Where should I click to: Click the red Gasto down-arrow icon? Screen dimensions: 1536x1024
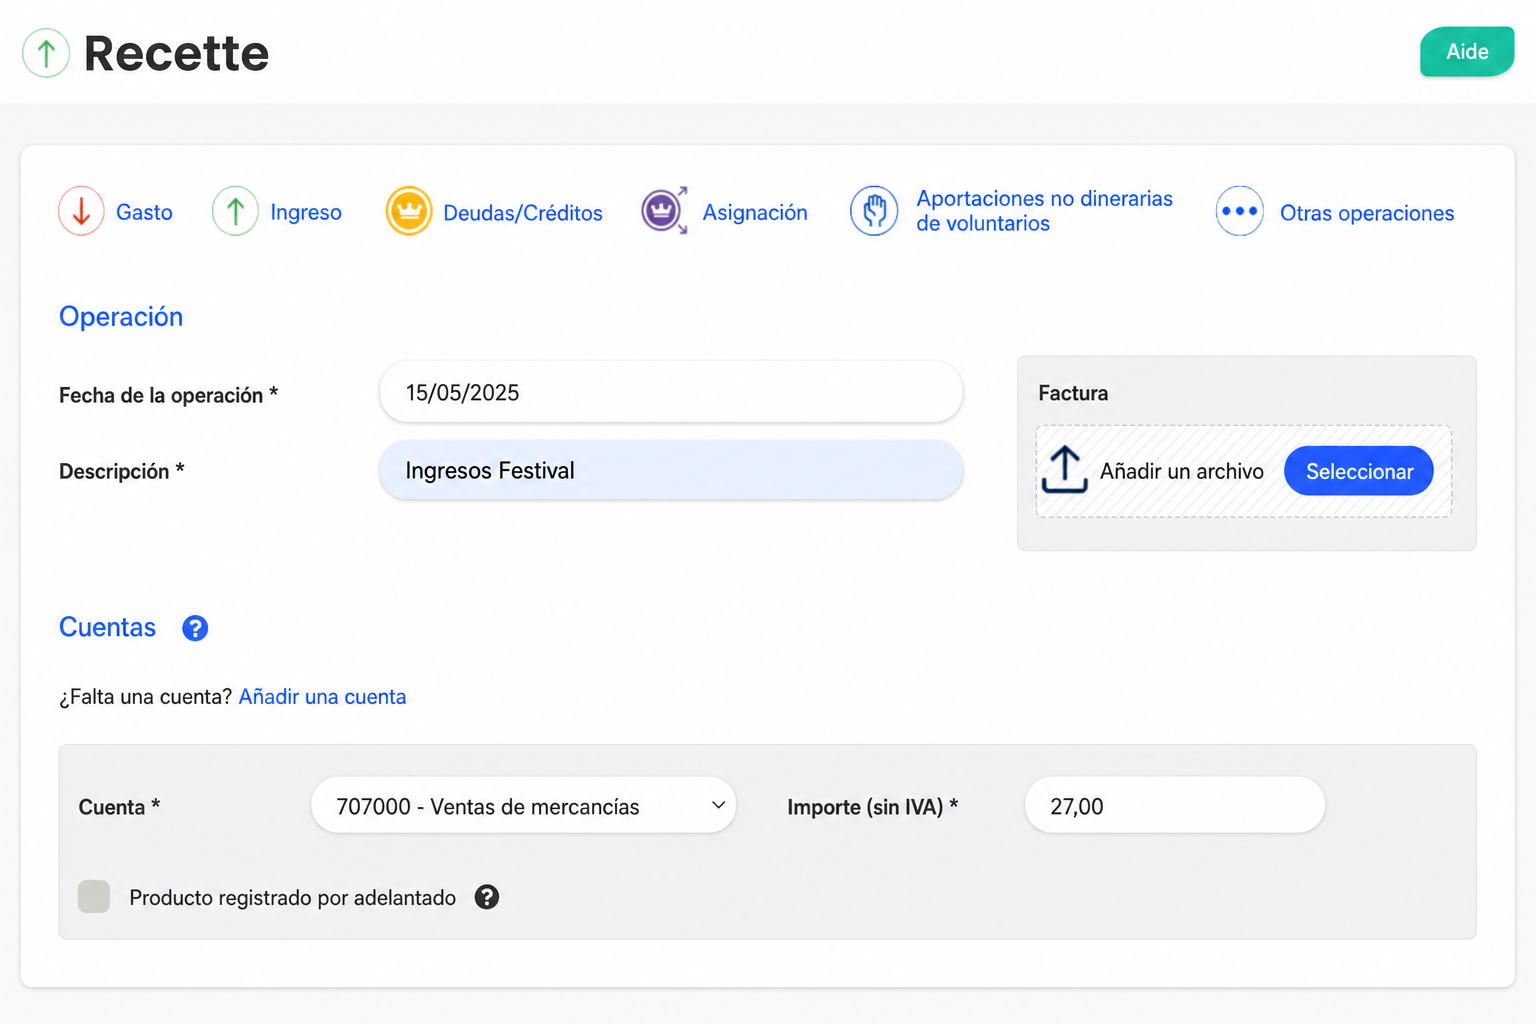81,211
